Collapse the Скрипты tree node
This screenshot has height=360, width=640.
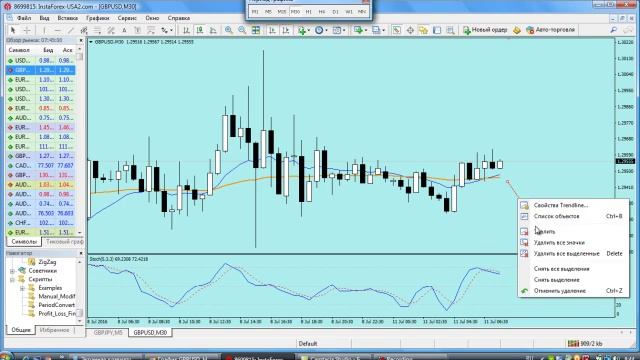click(12, 280)
